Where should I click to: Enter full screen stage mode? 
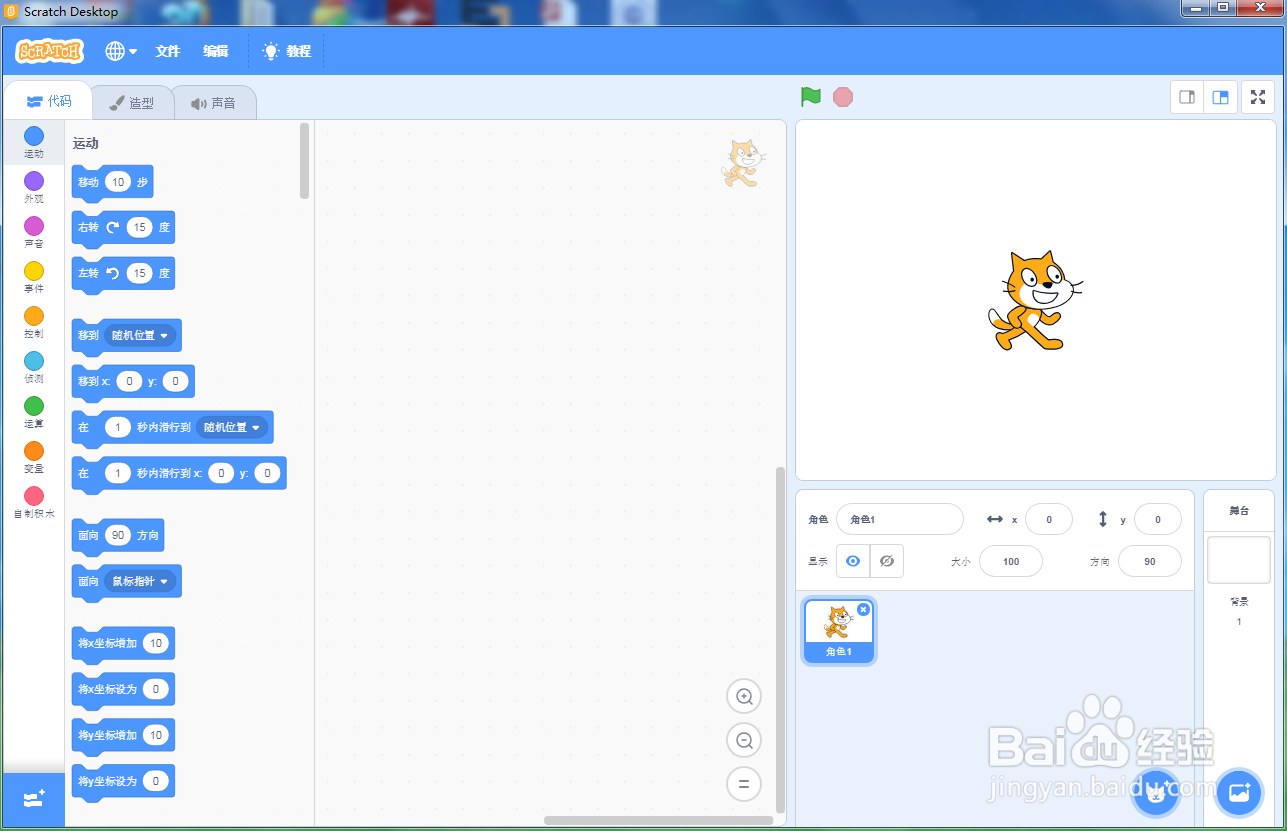1258,97
